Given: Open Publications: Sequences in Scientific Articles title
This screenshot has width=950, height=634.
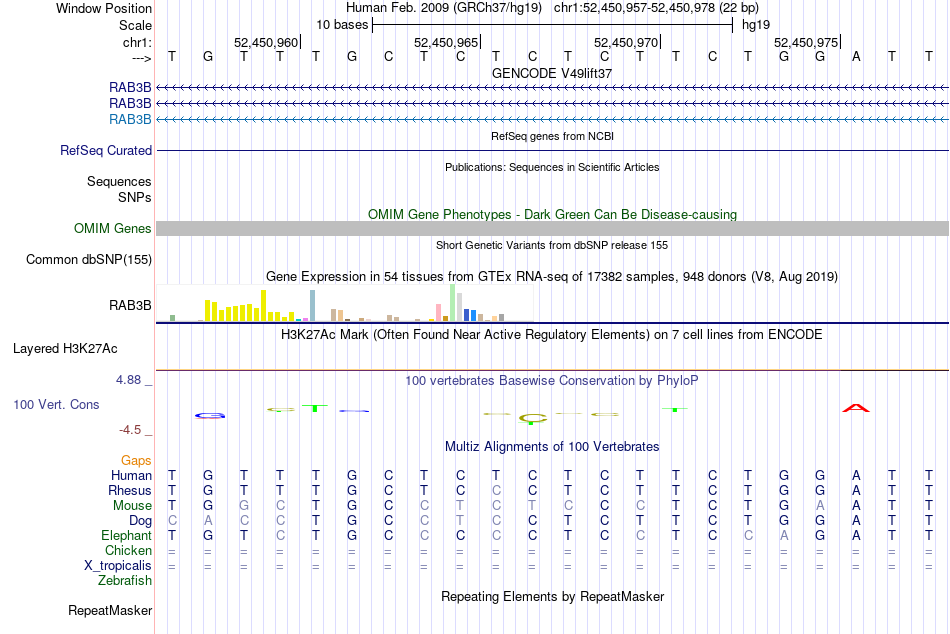Looking at the screenshot, I should tap(552, 167).
